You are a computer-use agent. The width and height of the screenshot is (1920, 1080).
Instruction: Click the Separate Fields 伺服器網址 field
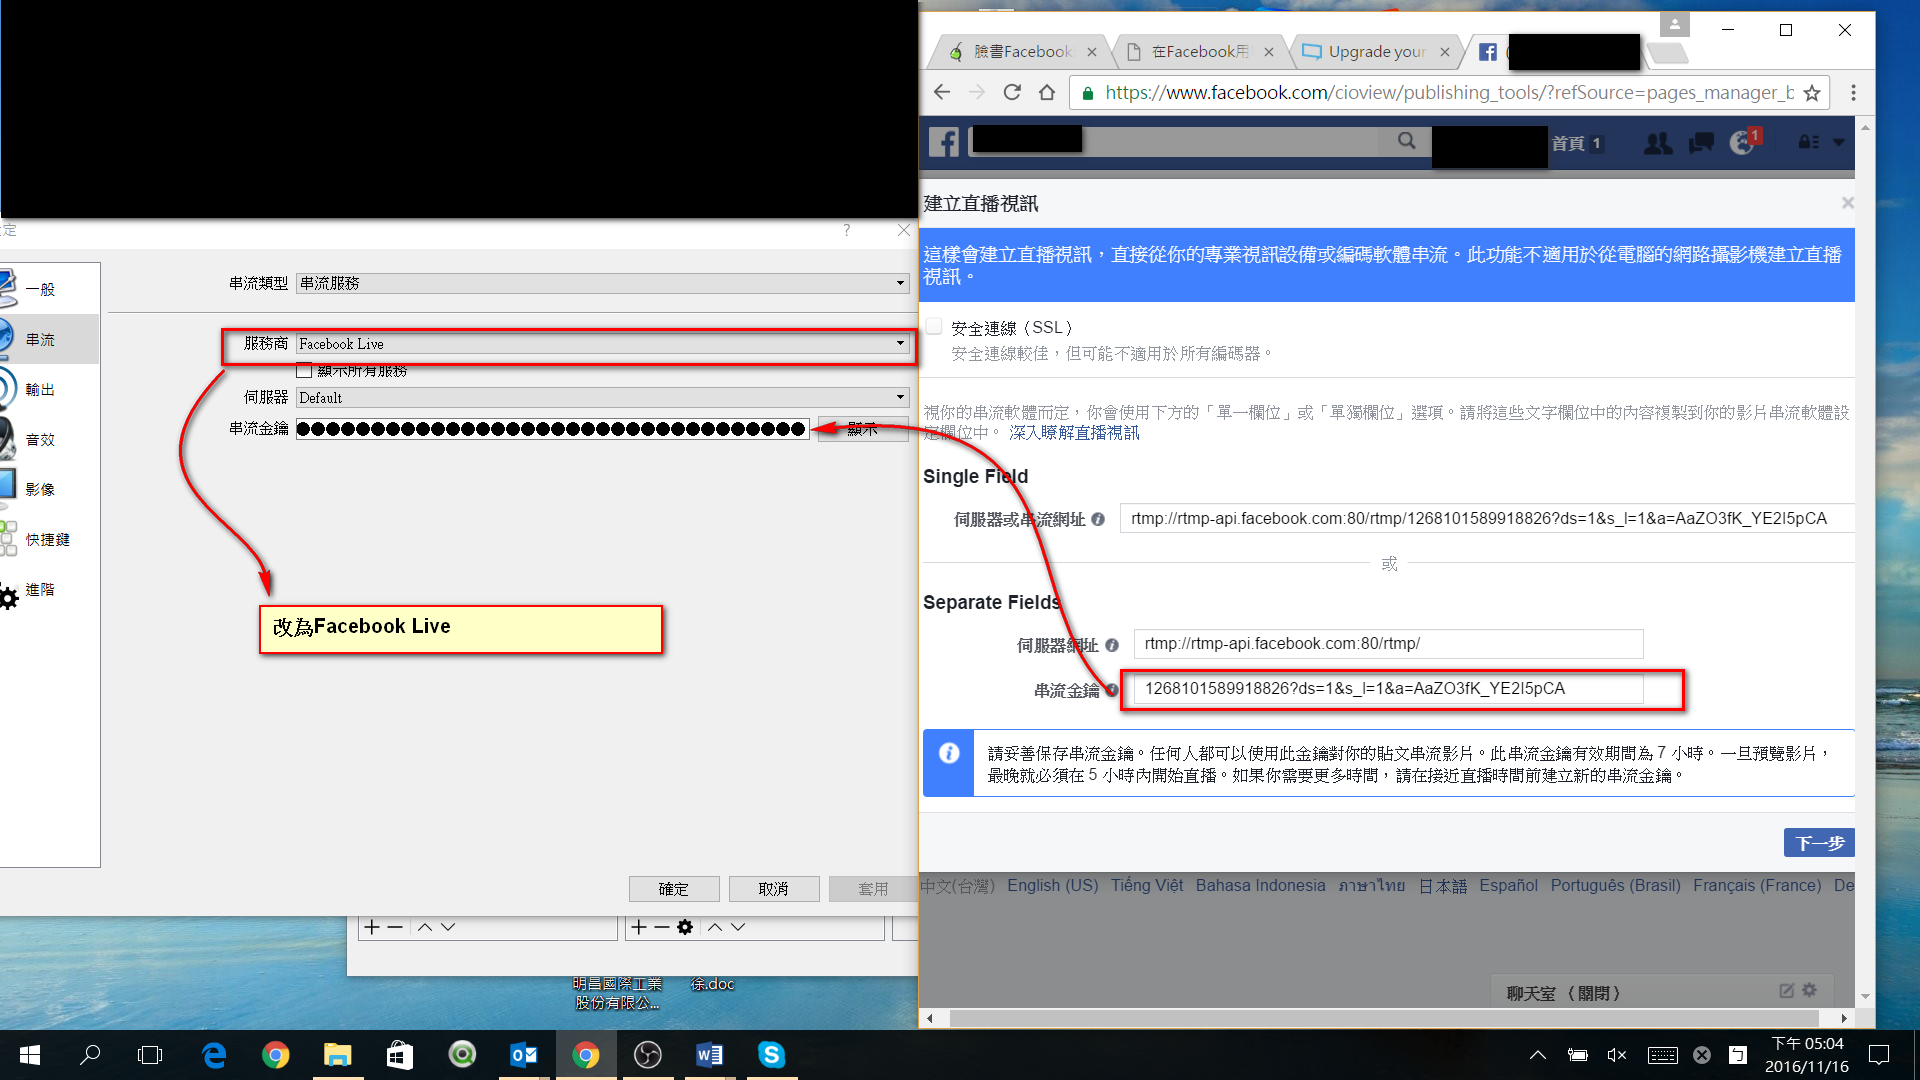tap(1388, 644)
